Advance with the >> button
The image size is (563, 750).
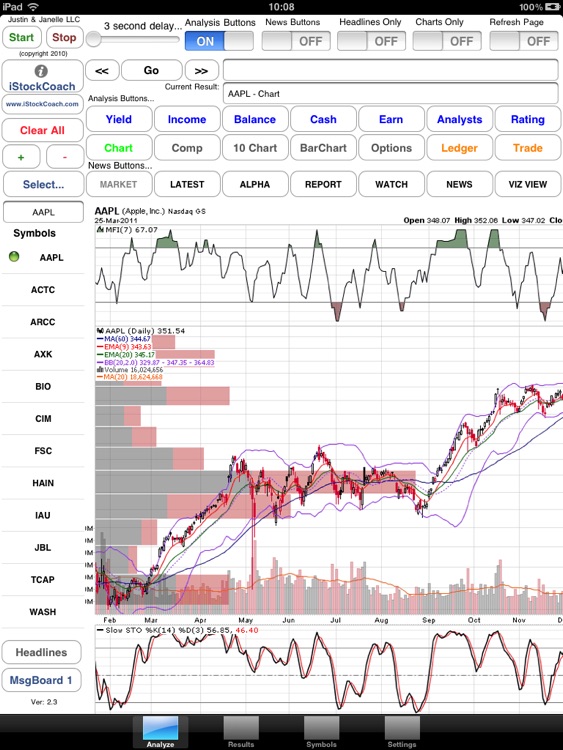pyautogui.click(x=201, y=71)
